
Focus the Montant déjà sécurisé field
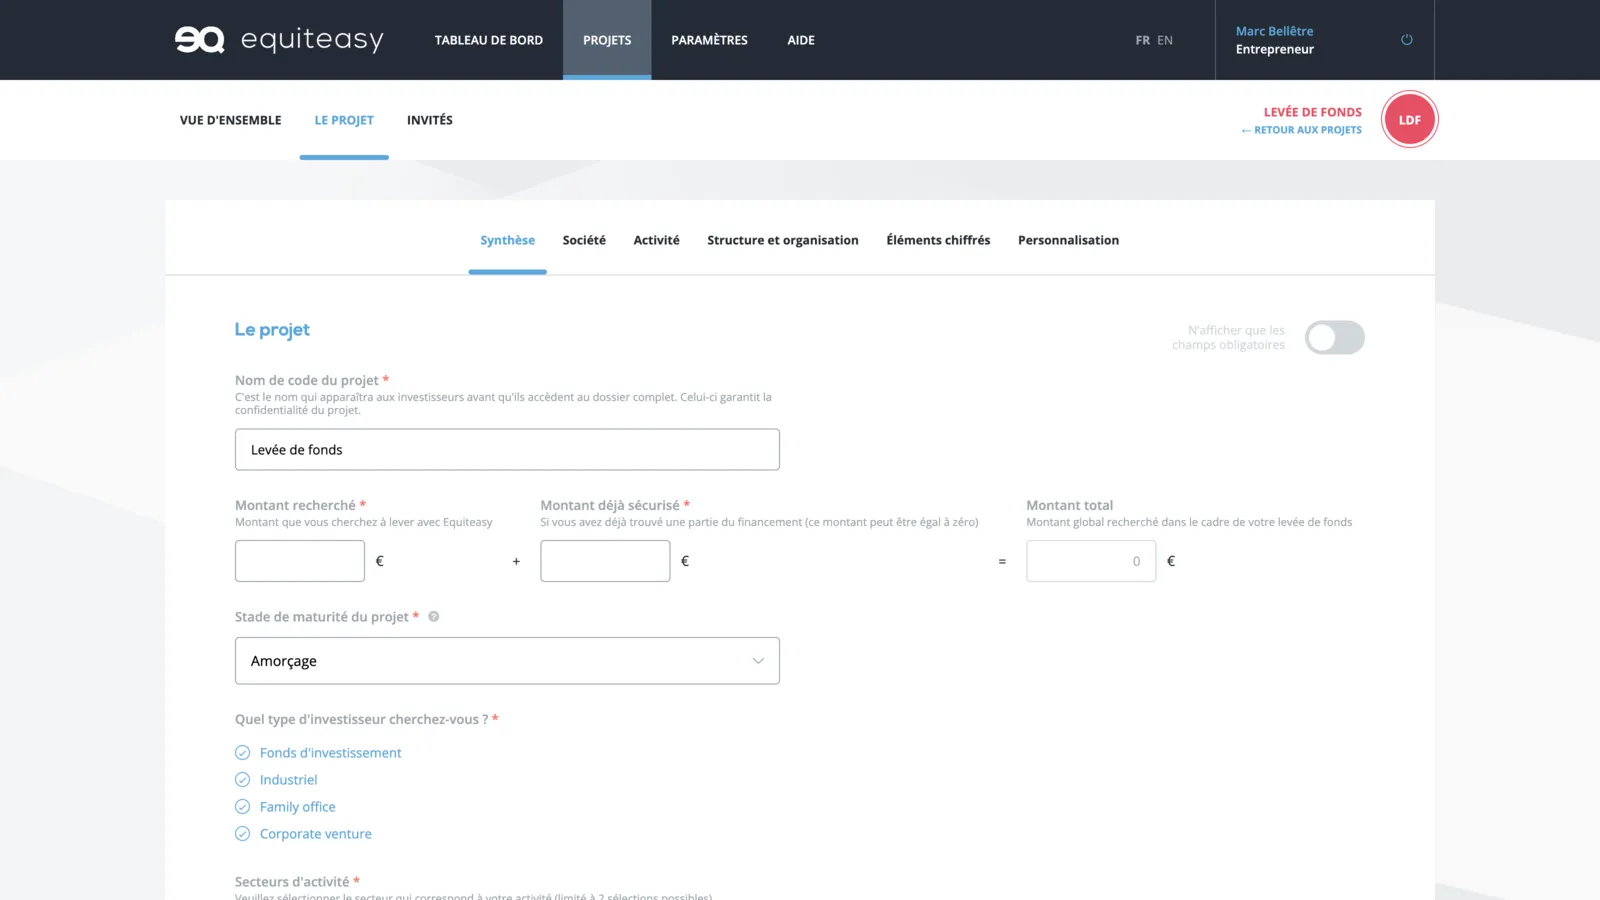tap(605, 561)
